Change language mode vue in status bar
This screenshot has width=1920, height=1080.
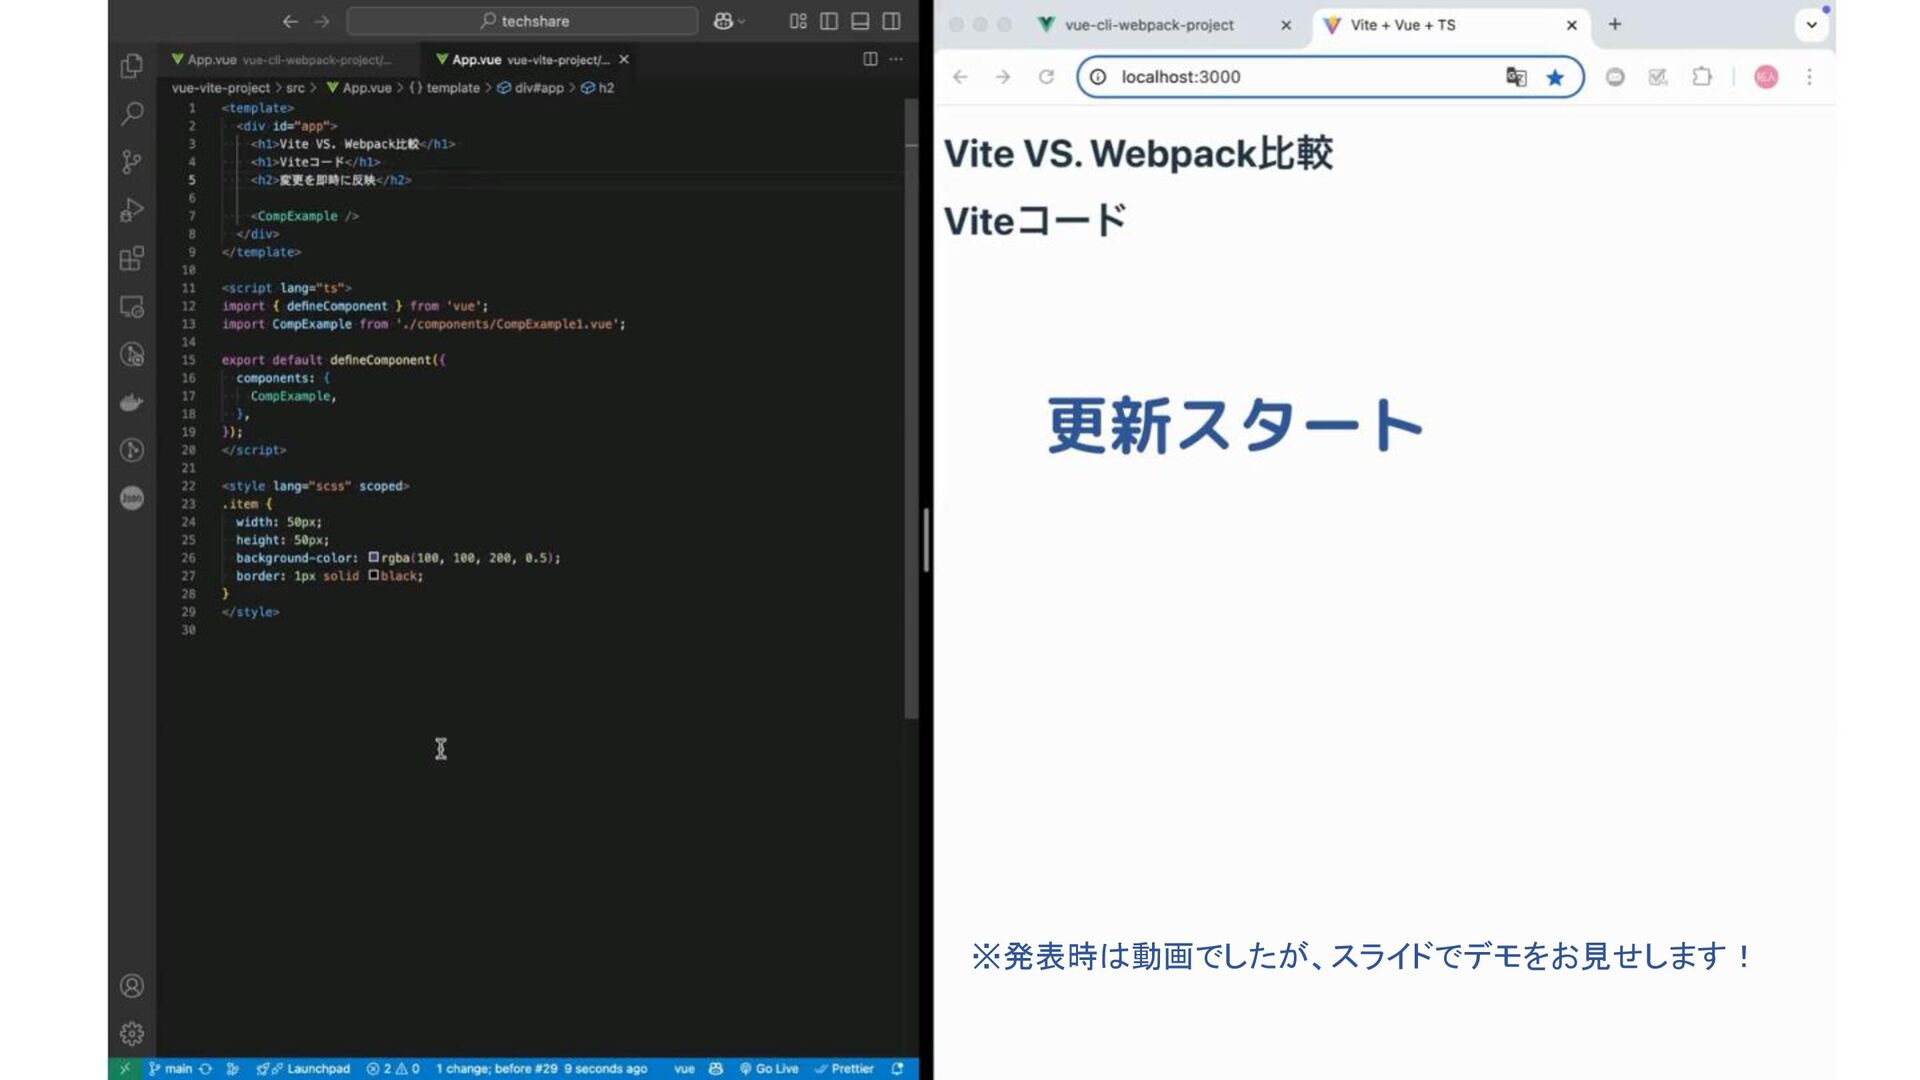click(684, 1069)
